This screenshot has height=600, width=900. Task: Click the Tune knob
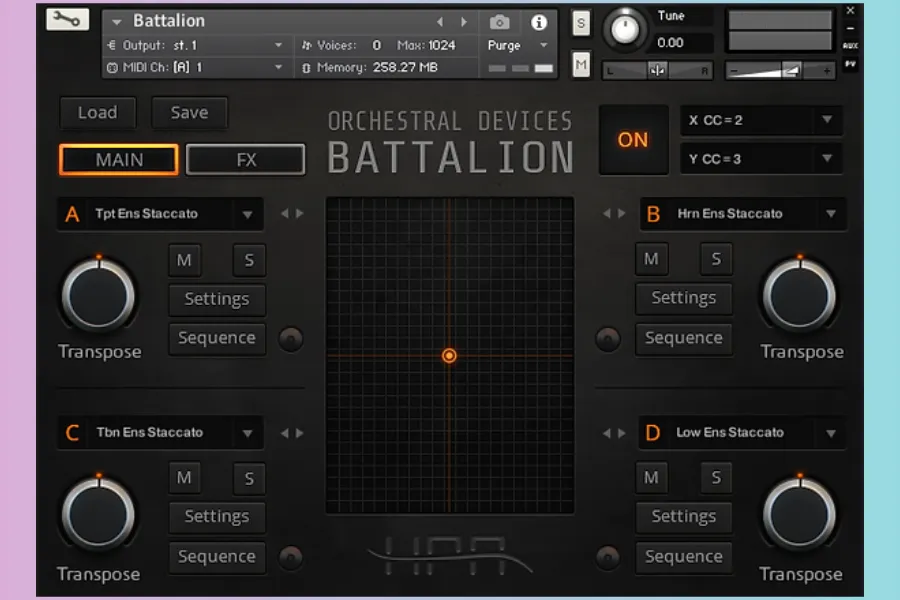pos(624,28)
